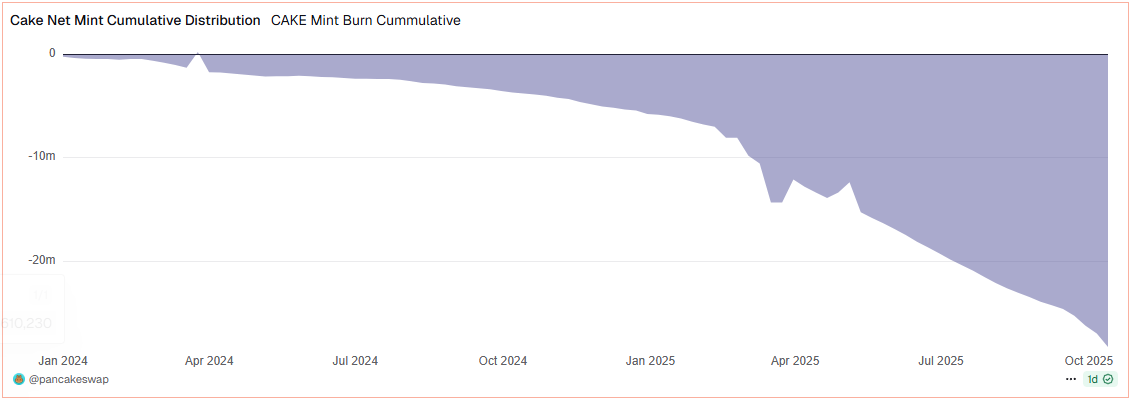Click the PancakeSwap bunny avatar icon

pyautogui.click(x=19, y=380)
